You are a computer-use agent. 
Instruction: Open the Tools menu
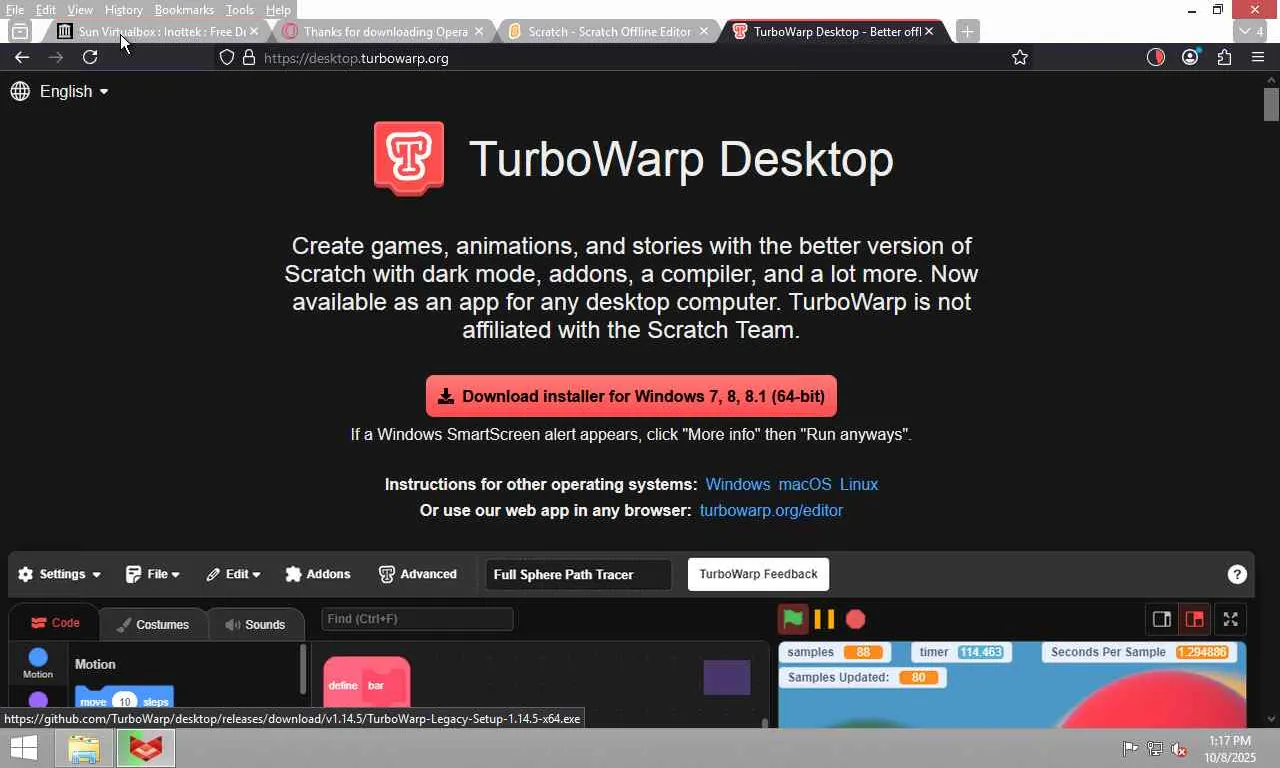point(240,10)
